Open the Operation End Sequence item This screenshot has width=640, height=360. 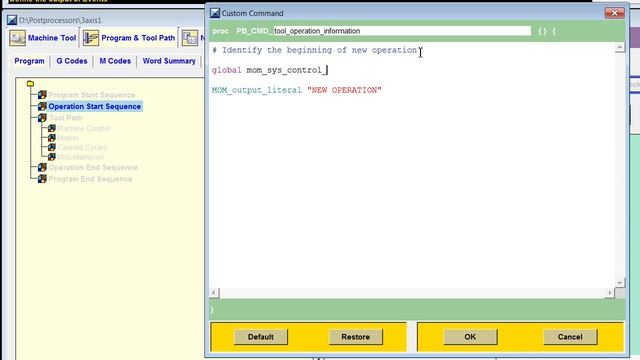coord(93,167)
